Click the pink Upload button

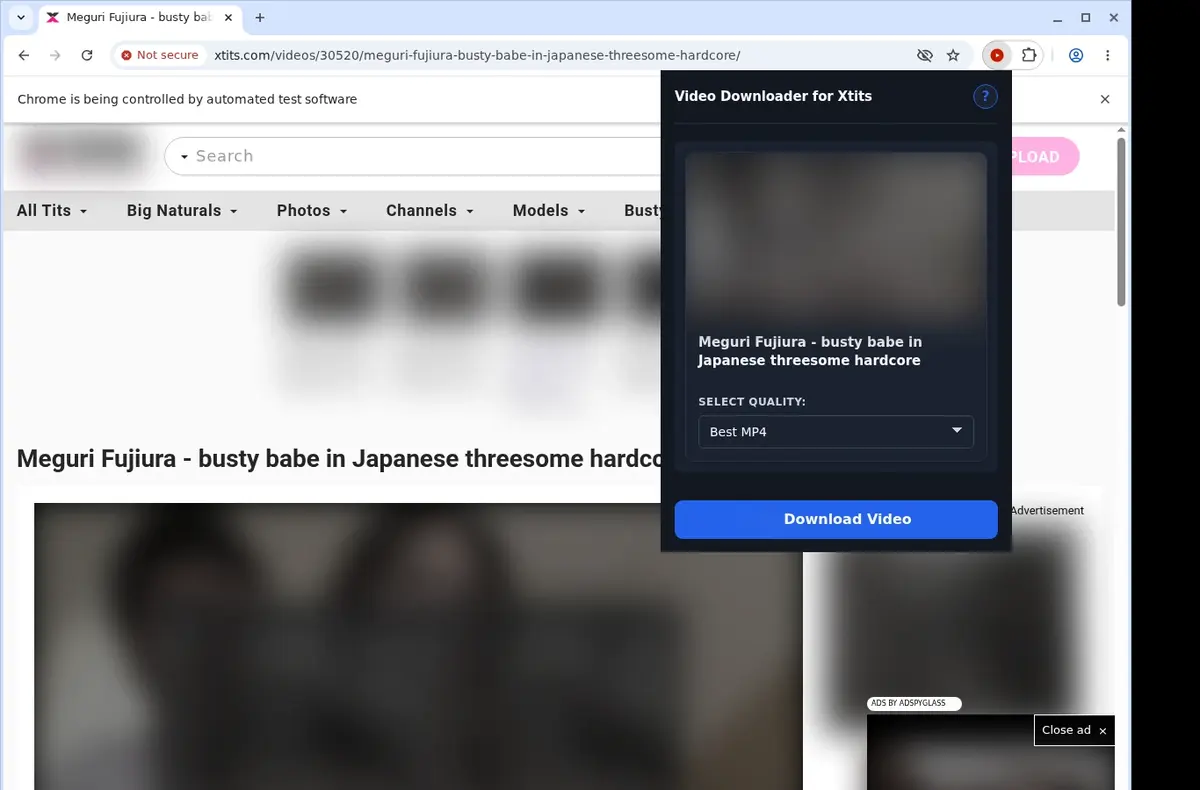click(1046, 157)
